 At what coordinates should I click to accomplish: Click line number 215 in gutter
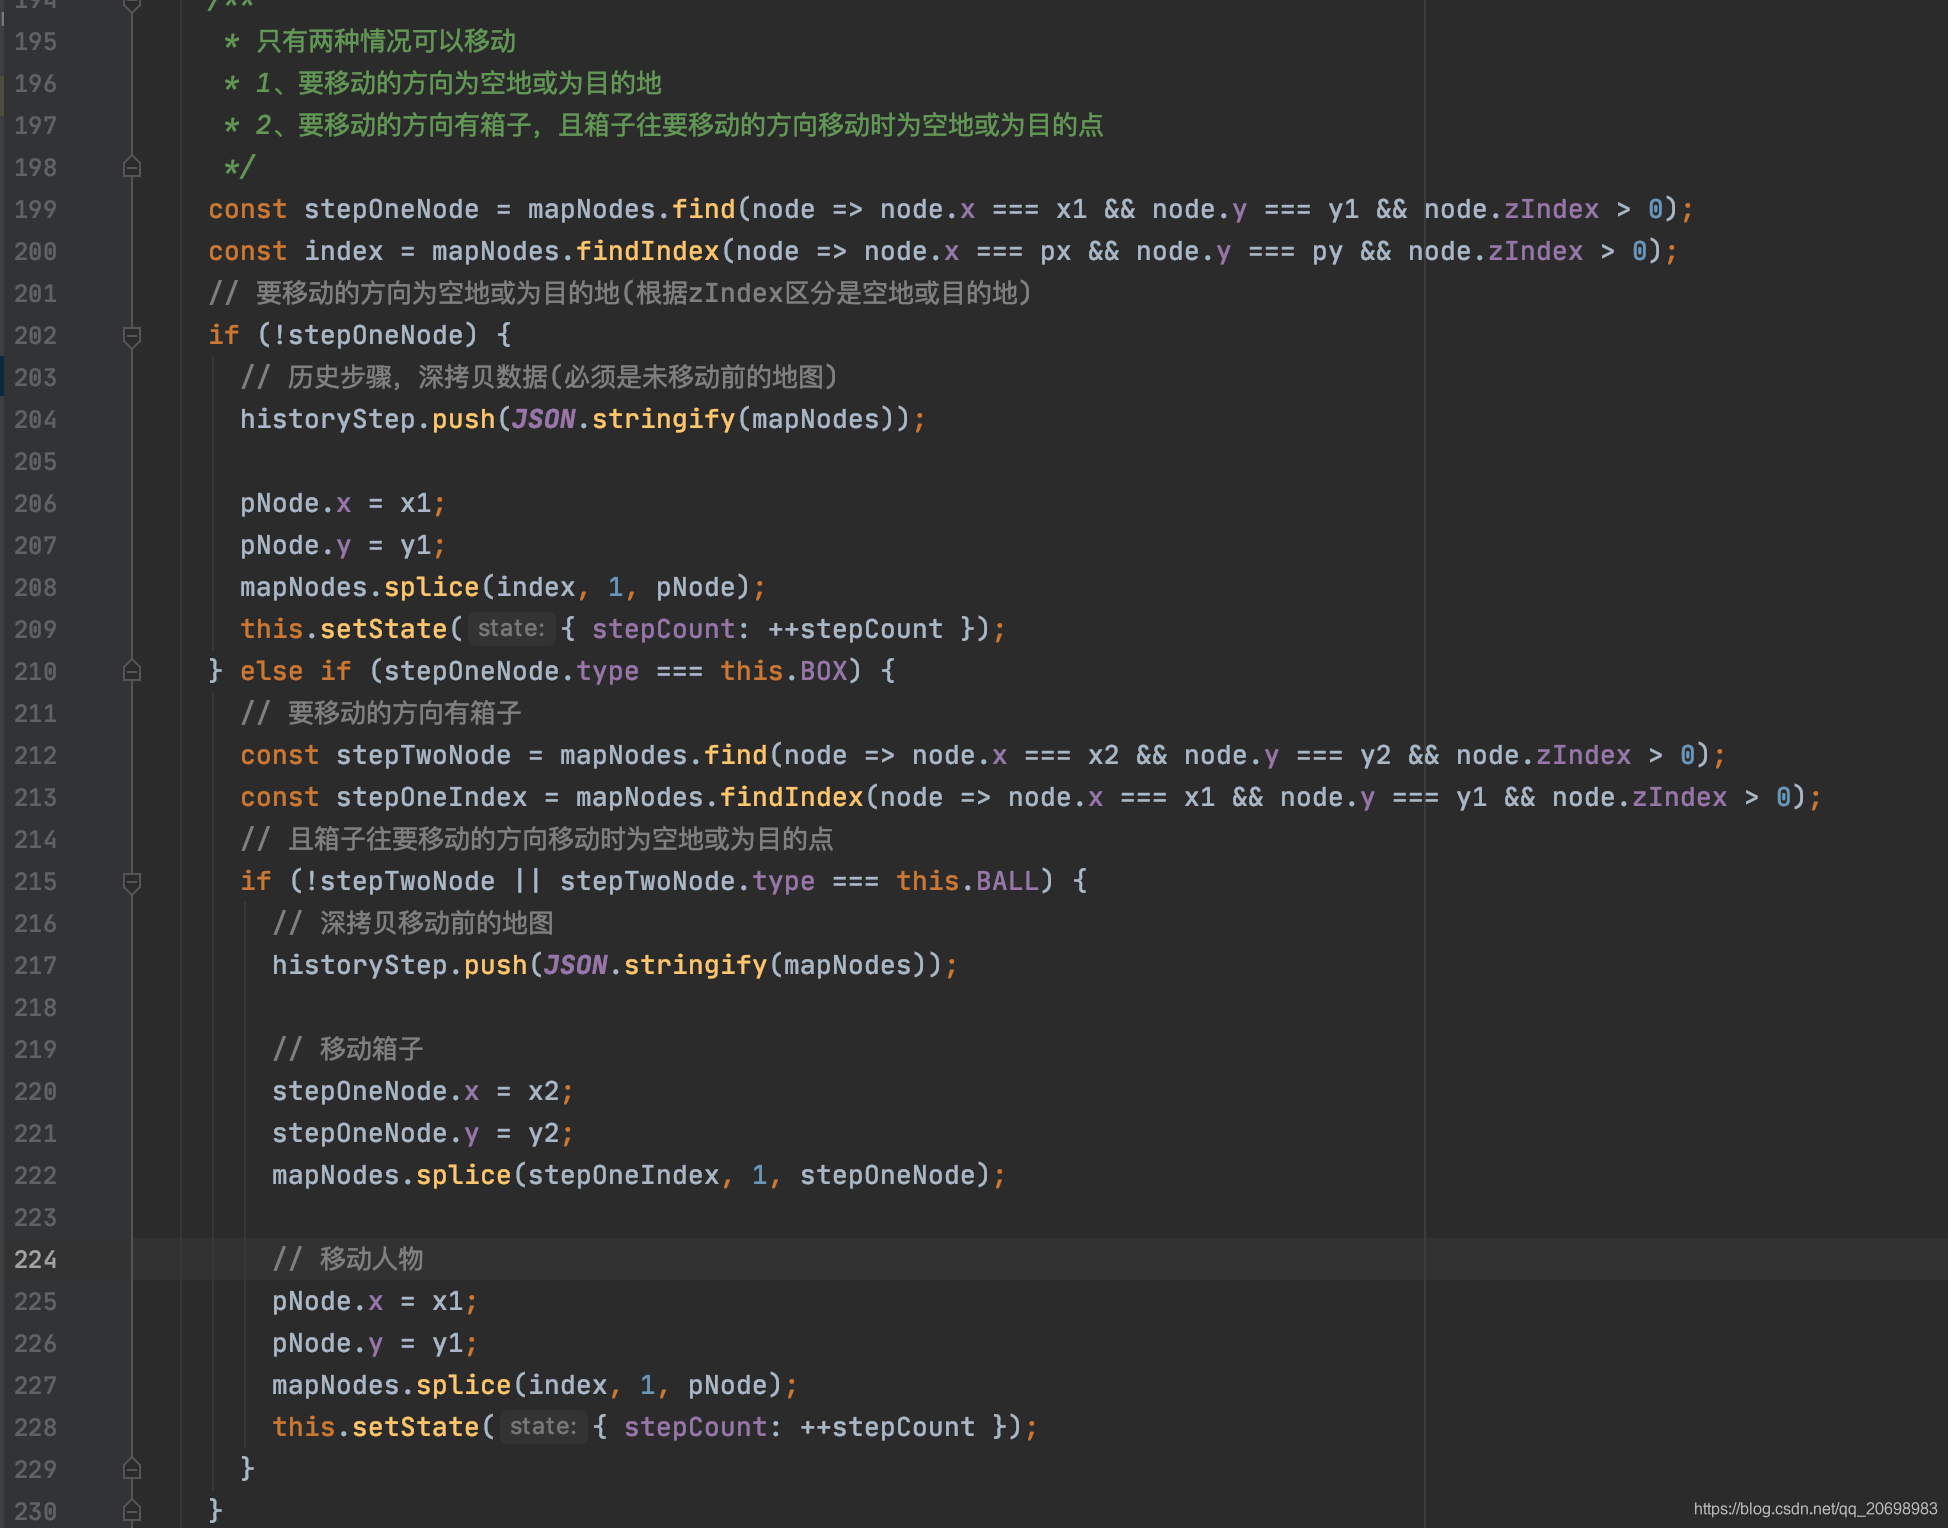(x=35, y=881)
